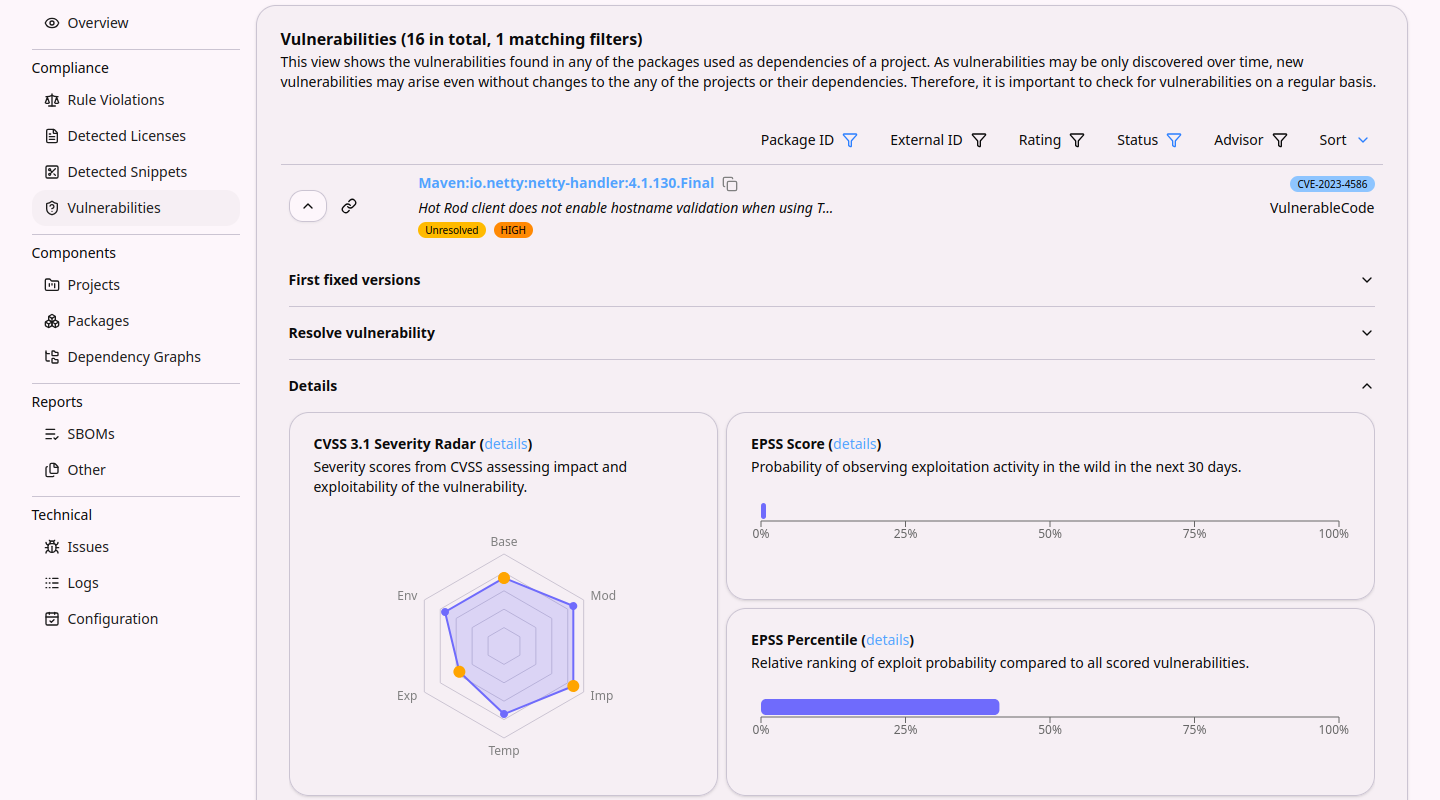Screen dimensions: 1440x800
Task: Click the Dependency Graphs tree icon
Action: 52,357
